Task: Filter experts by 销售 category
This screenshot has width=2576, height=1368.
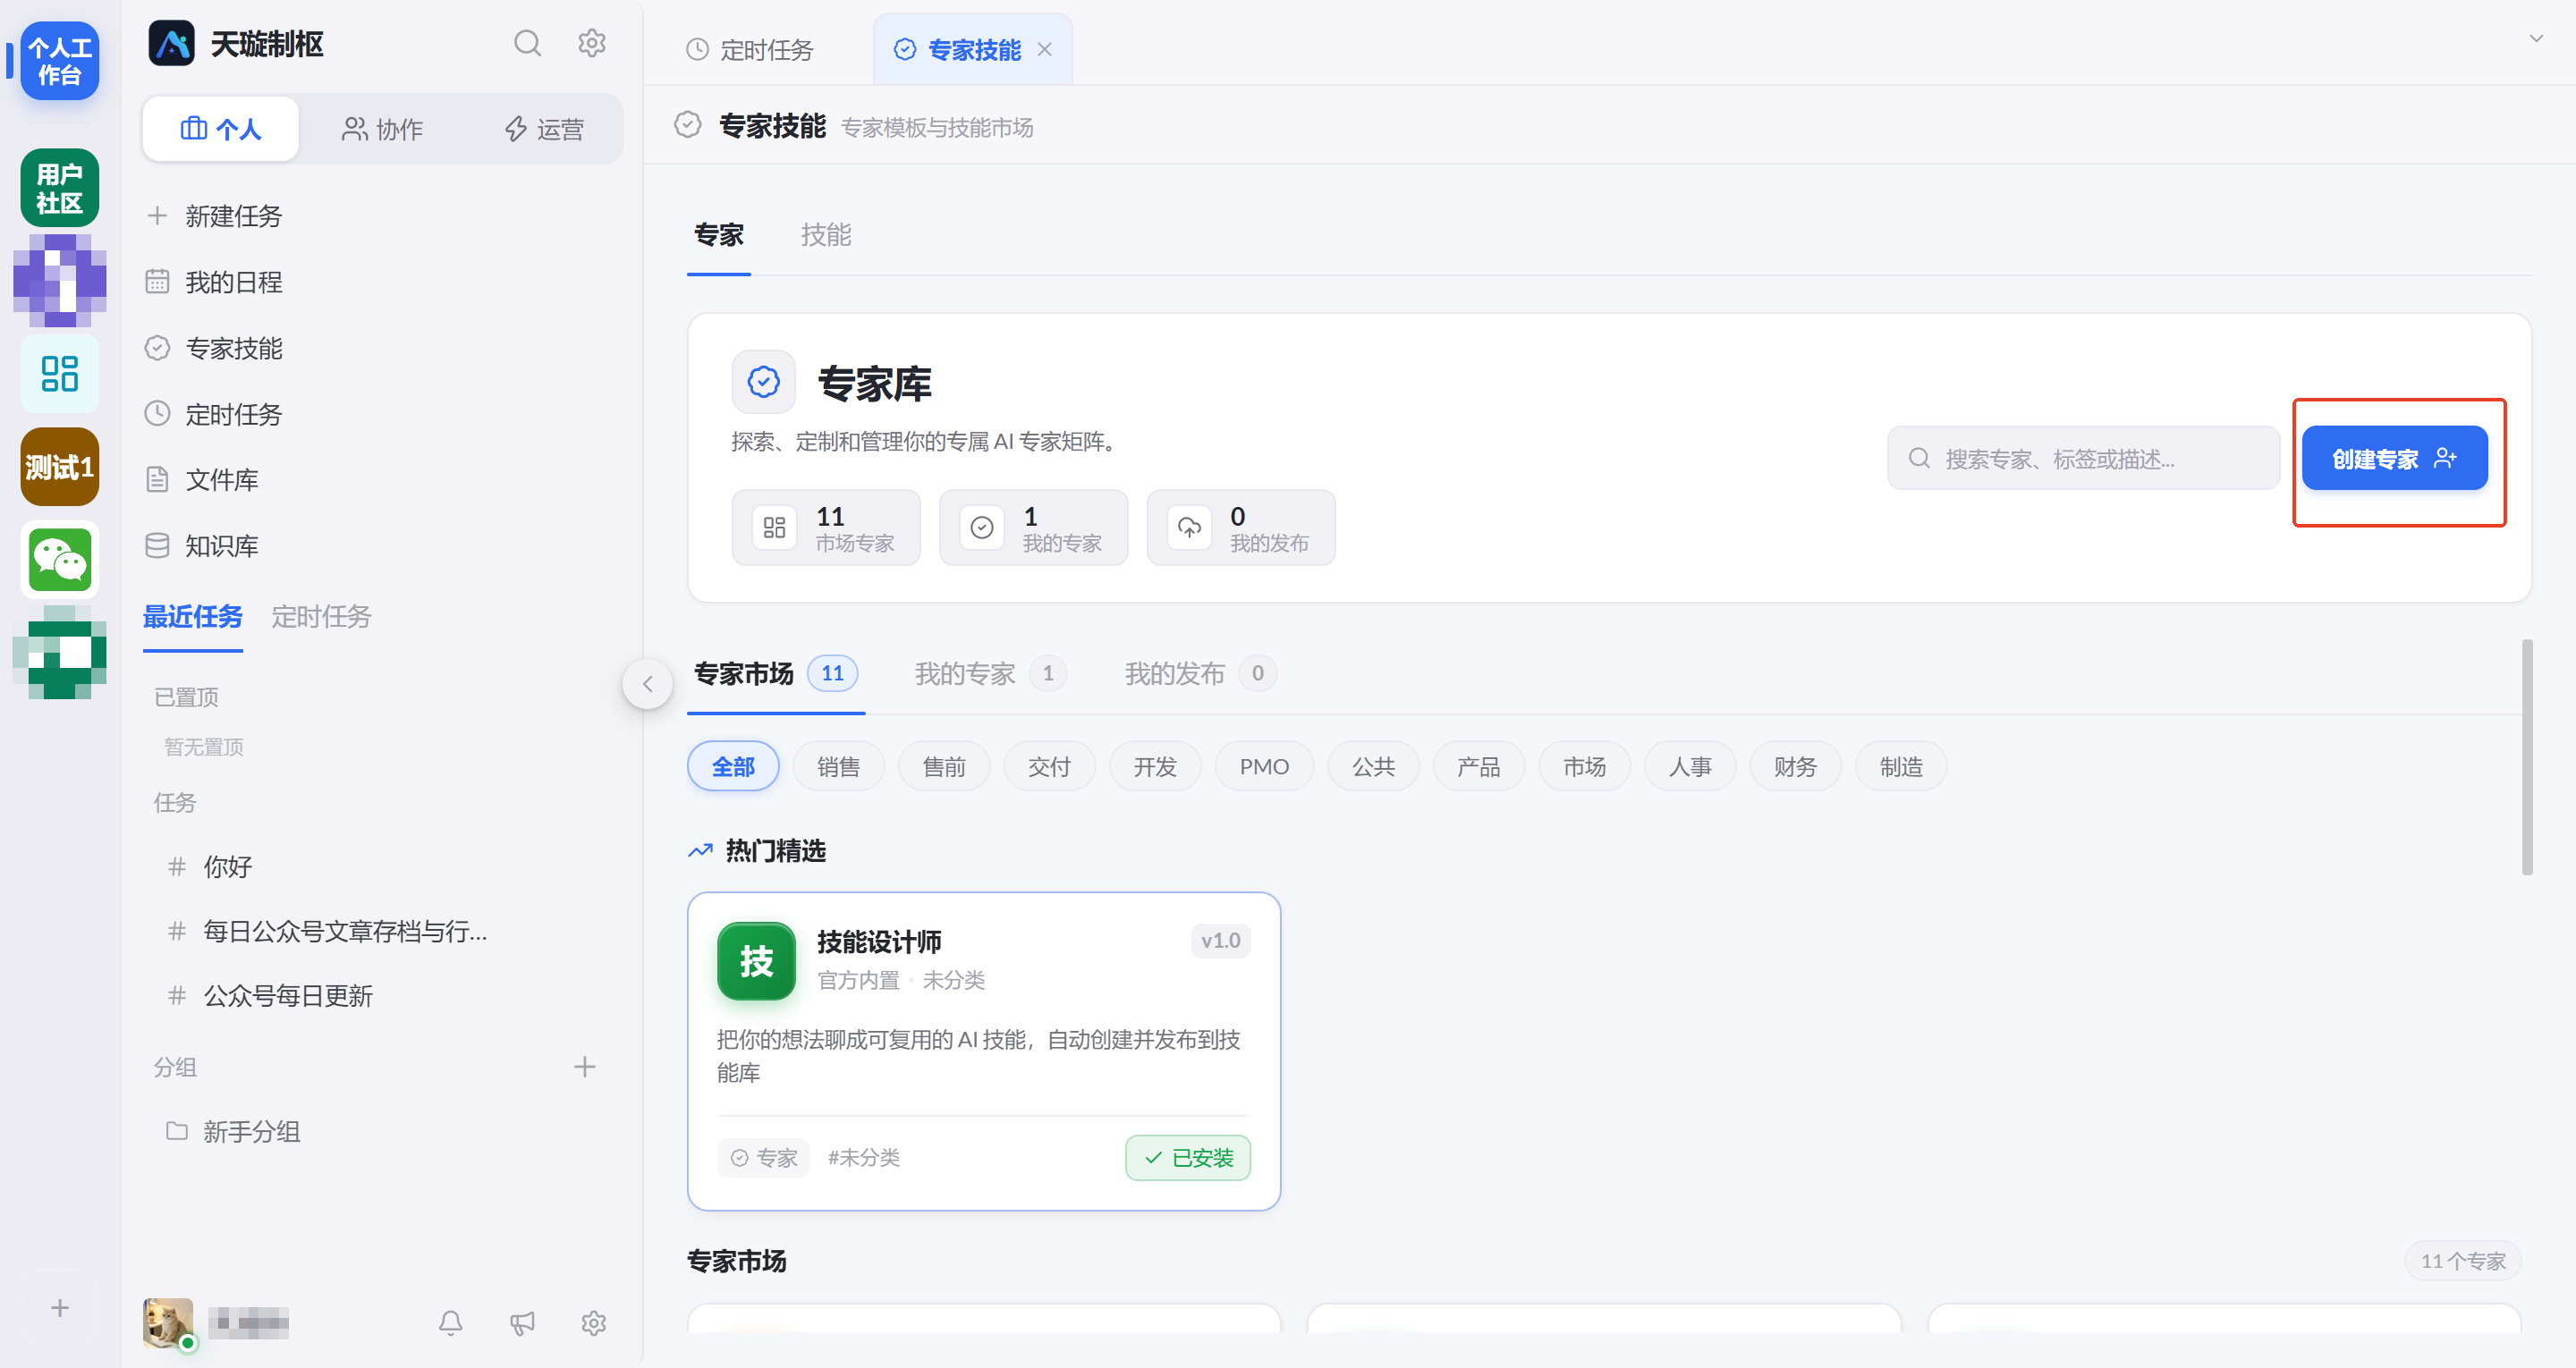Action: 839,766
